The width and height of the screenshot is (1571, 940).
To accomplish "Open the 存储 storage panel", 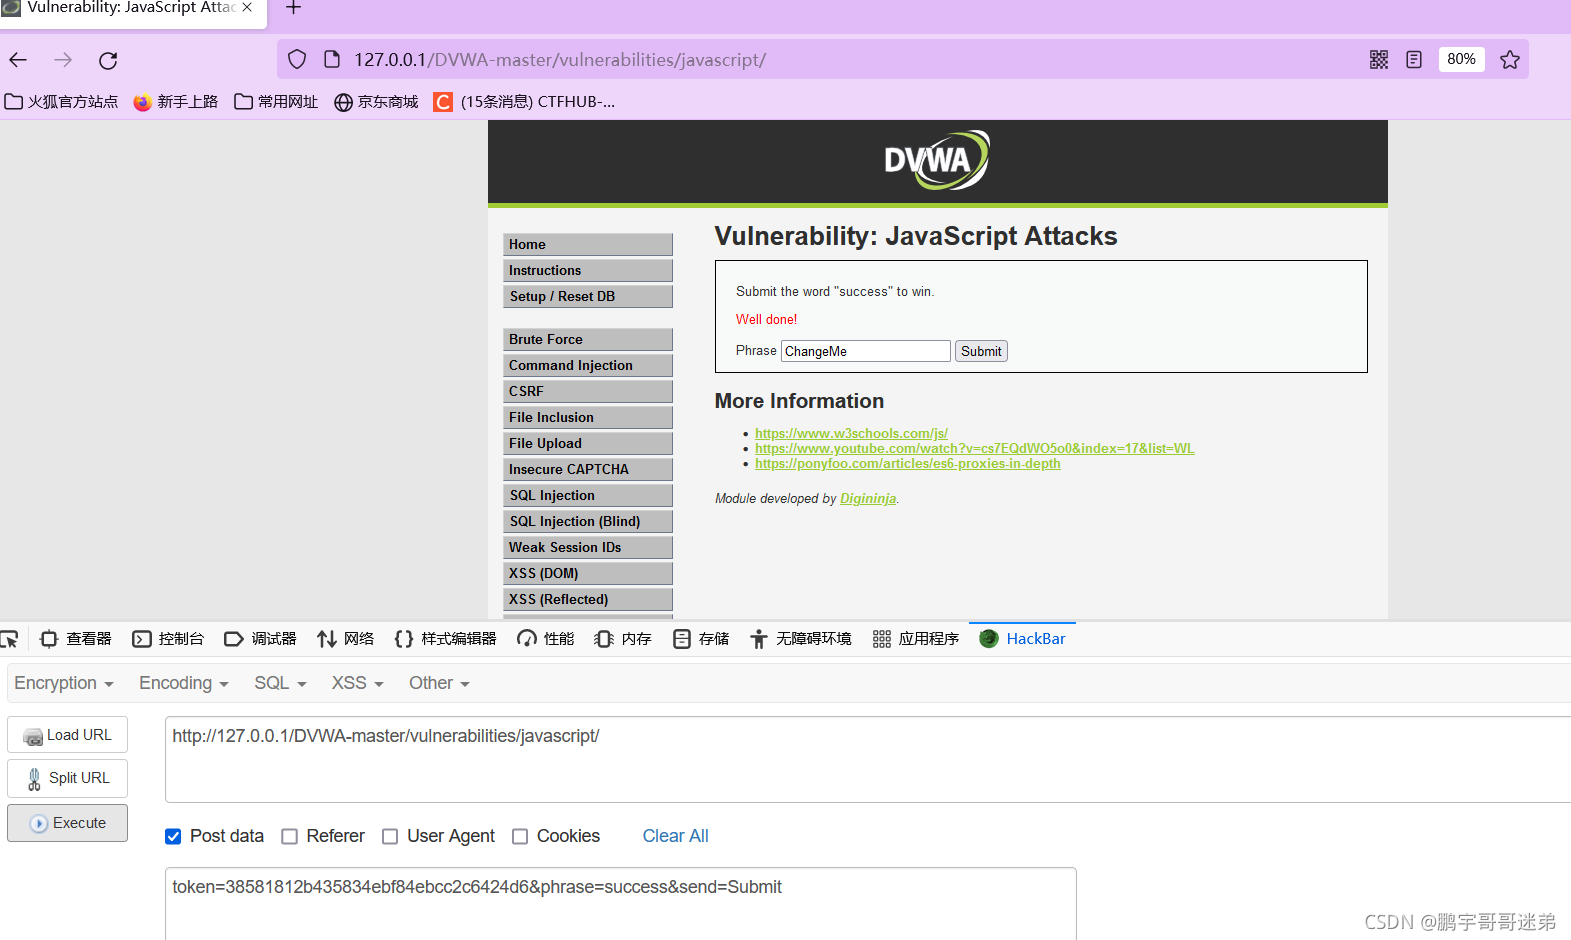I will (x=700, y=639).
